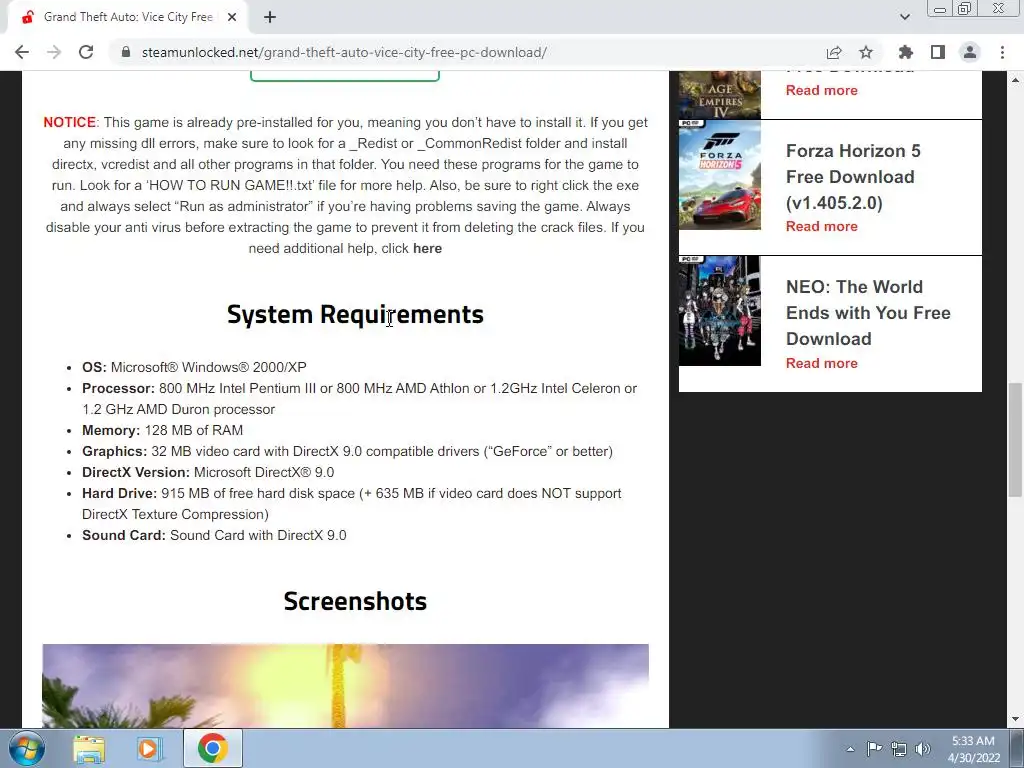Open the Chrome profile avatar

tap(970, 52)
